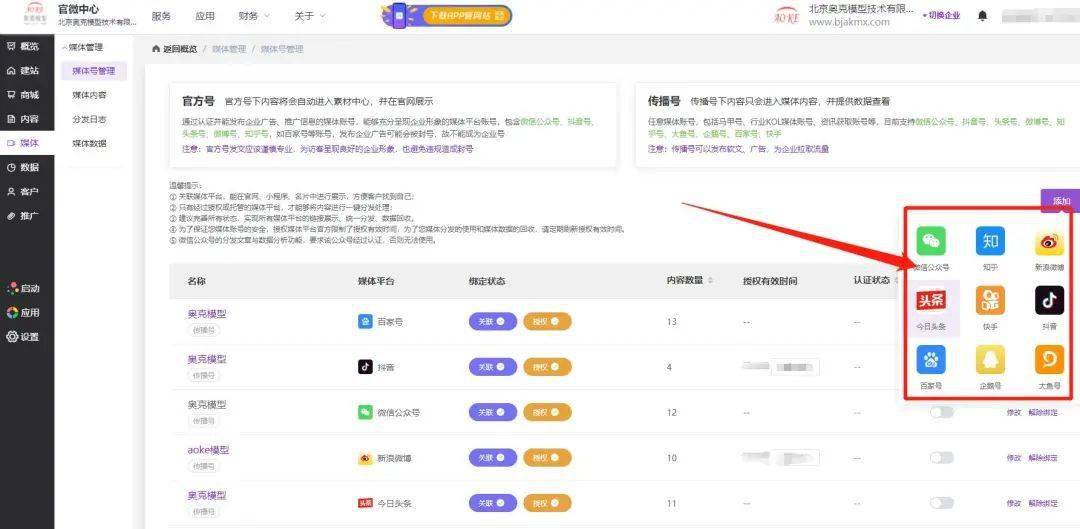Collapse the 媒体管理 submenu group

pos(83,48)
